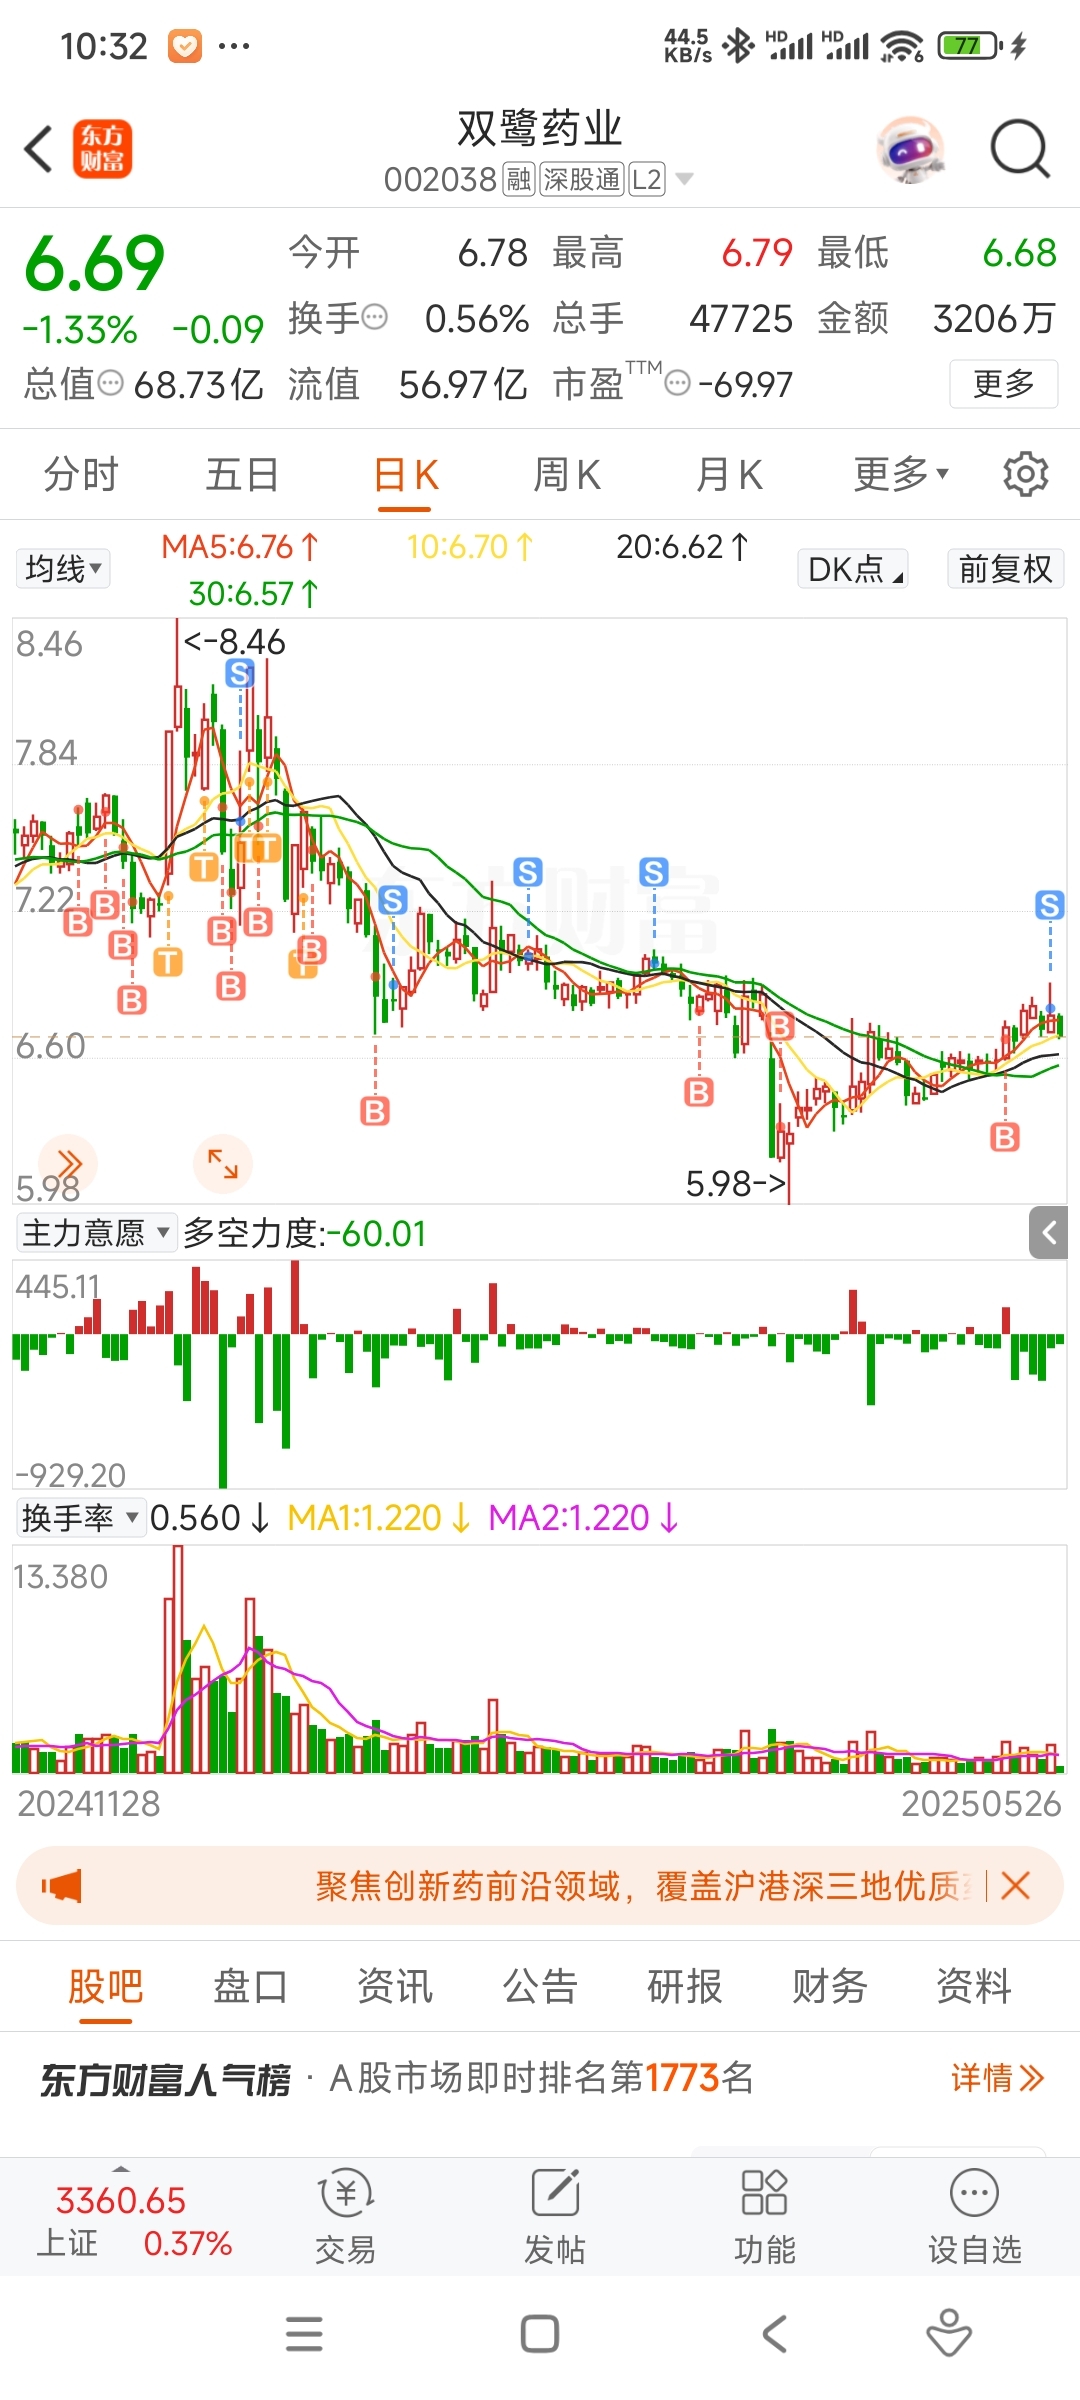Tap the search magnifier icon
This screenshot has width=1080, height=2400.
click(x=1019, y=149)
